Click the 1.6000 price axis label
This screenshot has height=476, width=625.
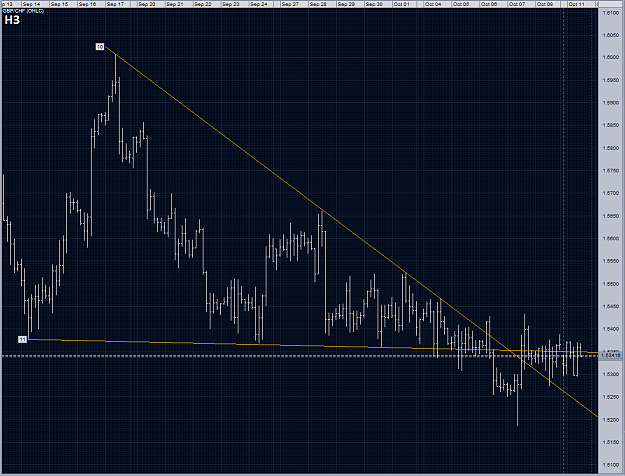pyautogui.click(x=610, y=57)
